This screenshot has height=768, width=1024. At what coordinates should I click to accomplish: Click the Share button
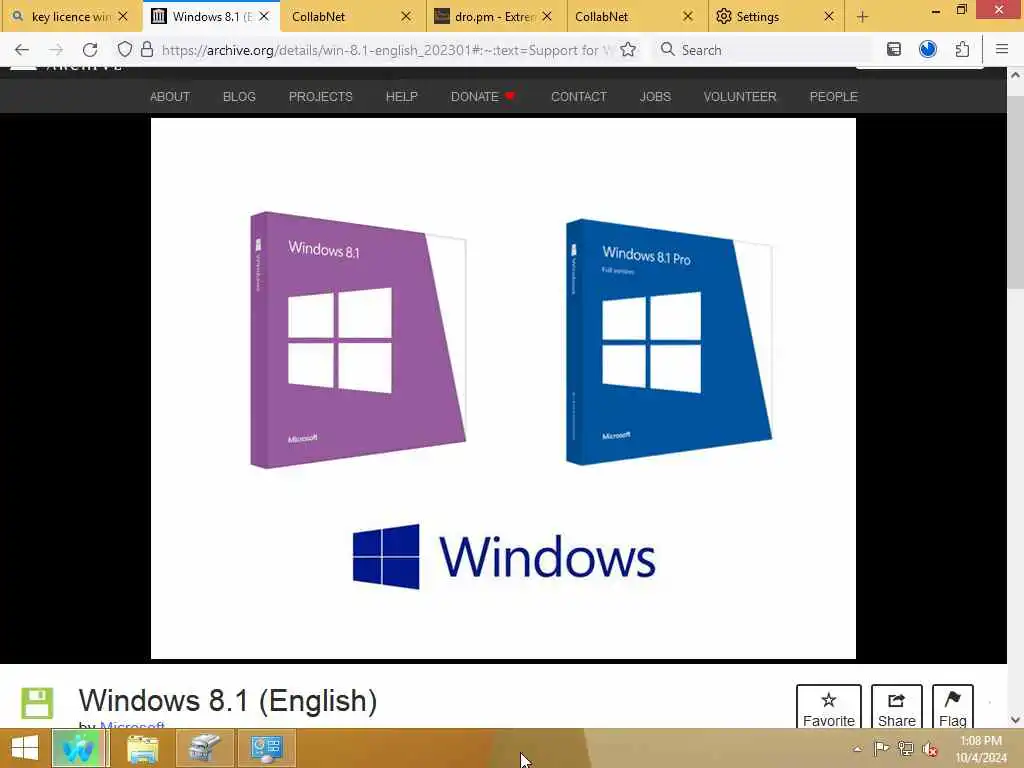pos(896,707)
